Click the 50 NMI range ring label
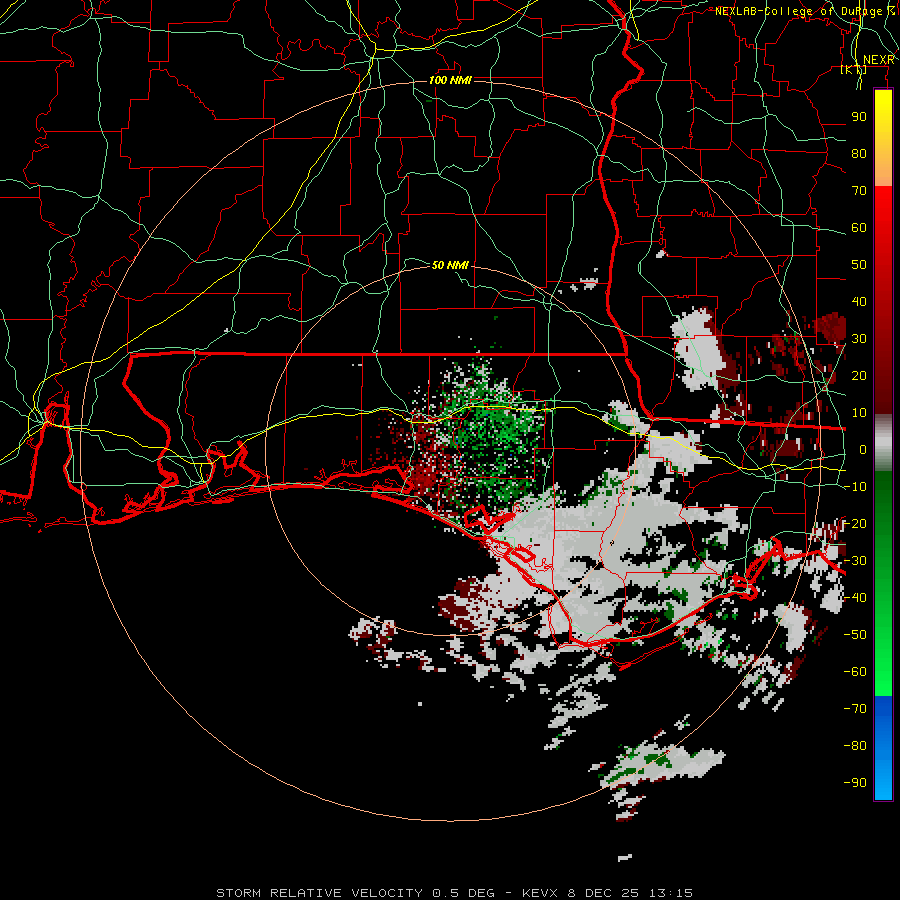Screen dimensions: 900x900 pos(450,265)
